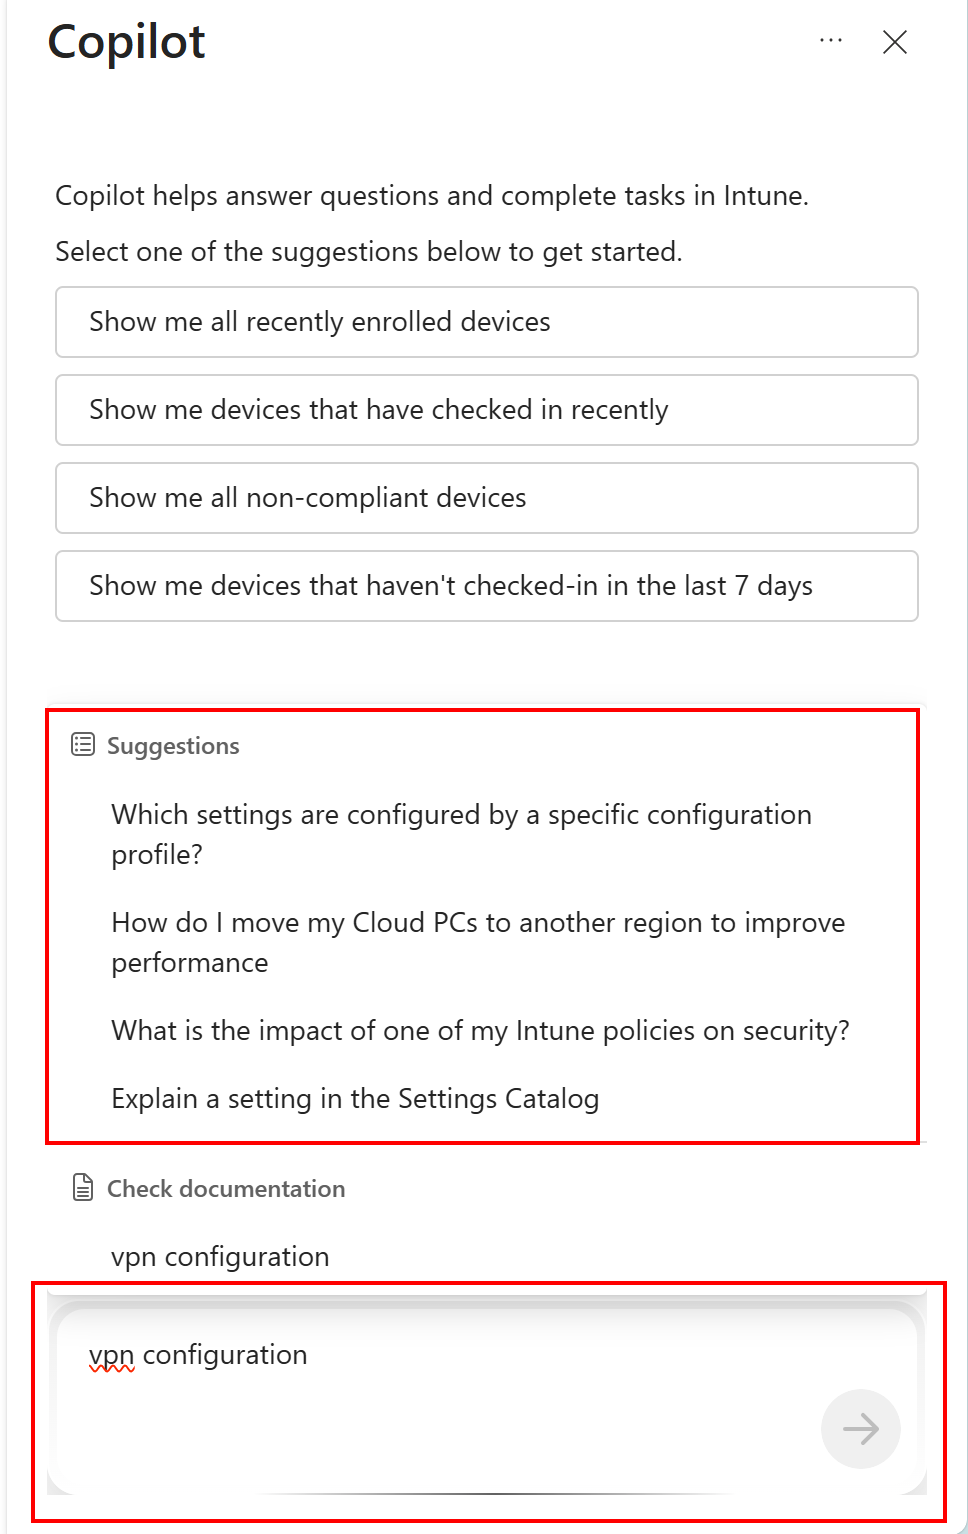Pick 'Show me all non-compliant devices' prompt

486,498
